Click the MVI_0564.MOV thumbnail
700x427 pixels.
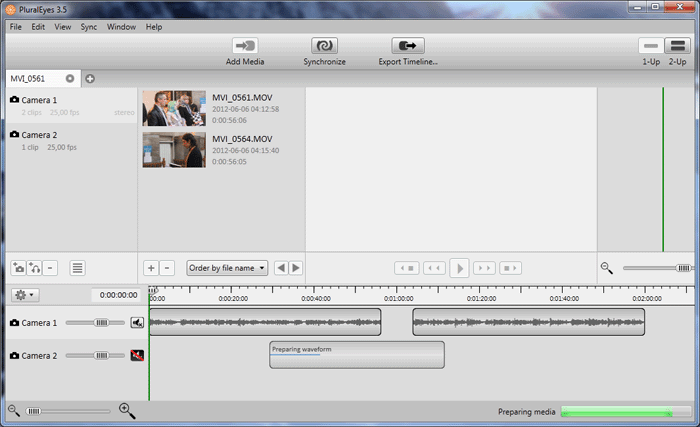(x=174, y=150)
